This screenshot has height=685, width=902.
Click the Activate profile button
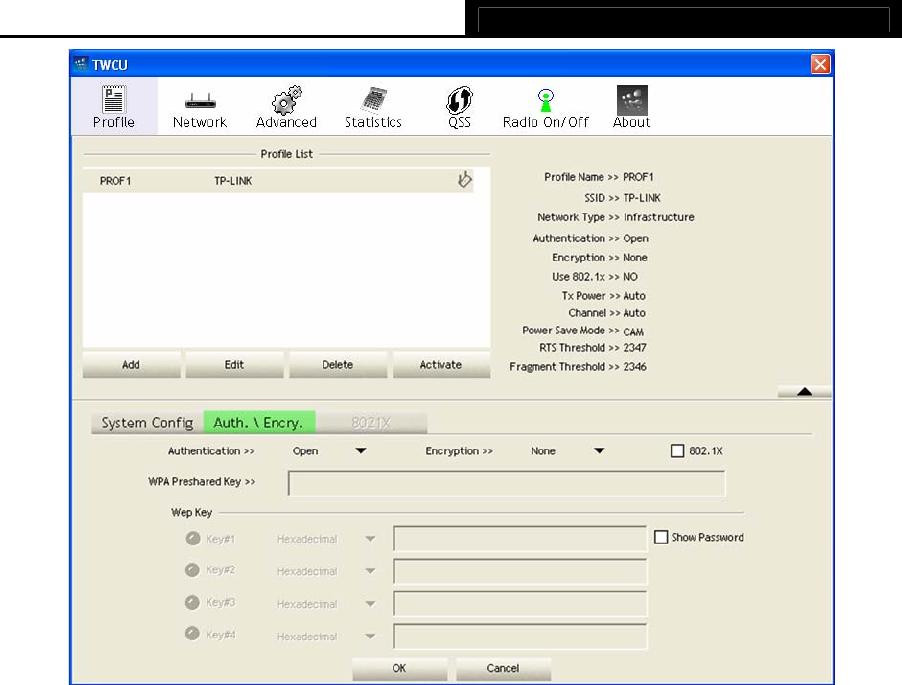point(441,365)
